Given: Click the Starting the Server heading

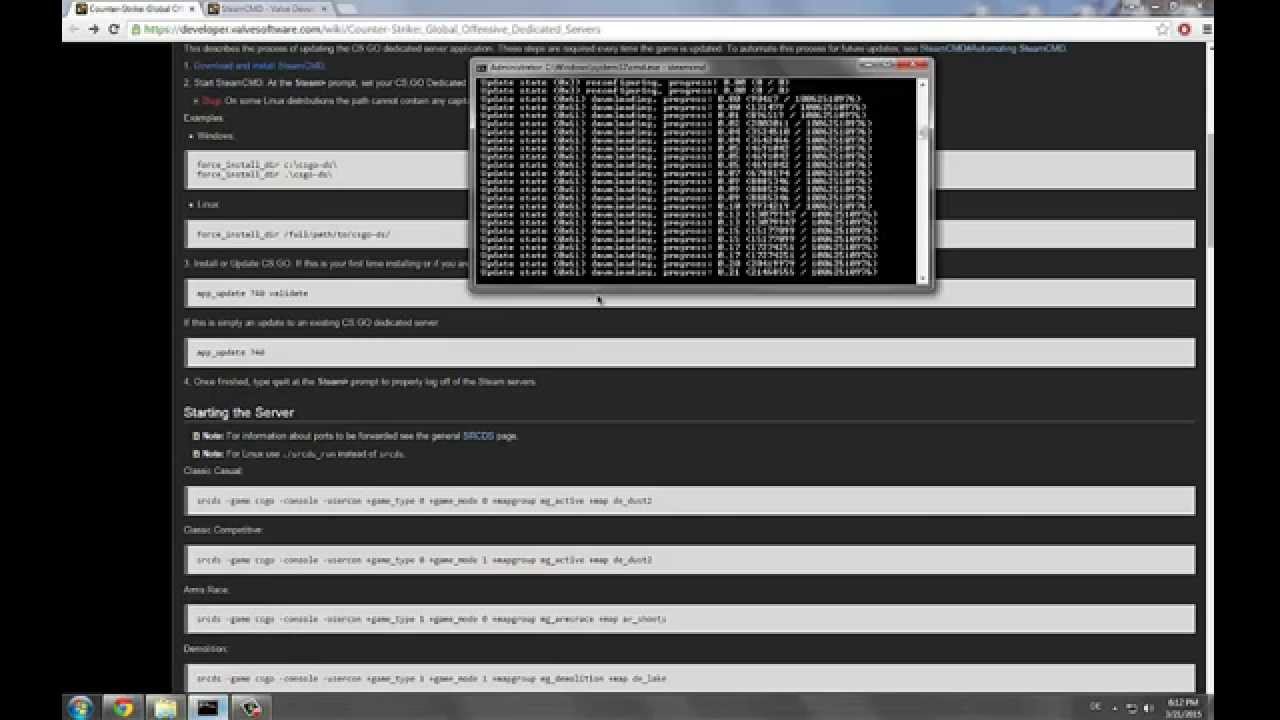Looking at the screenshot, I should click(x=238, y=412).
